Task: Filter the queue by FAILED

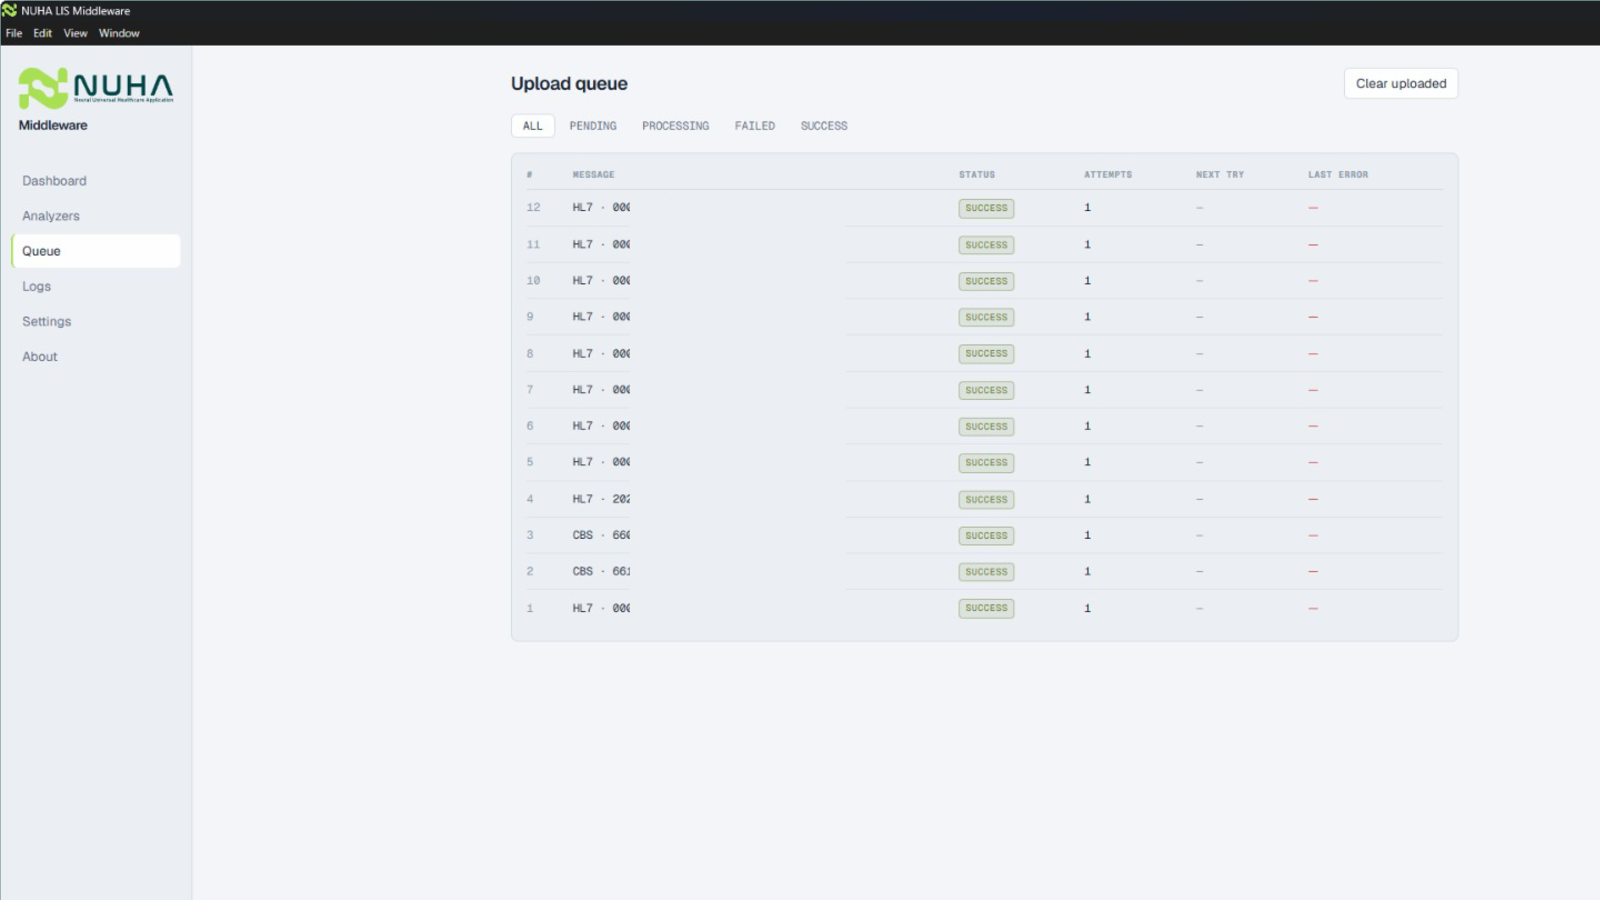Action: [x=755, y=126]
